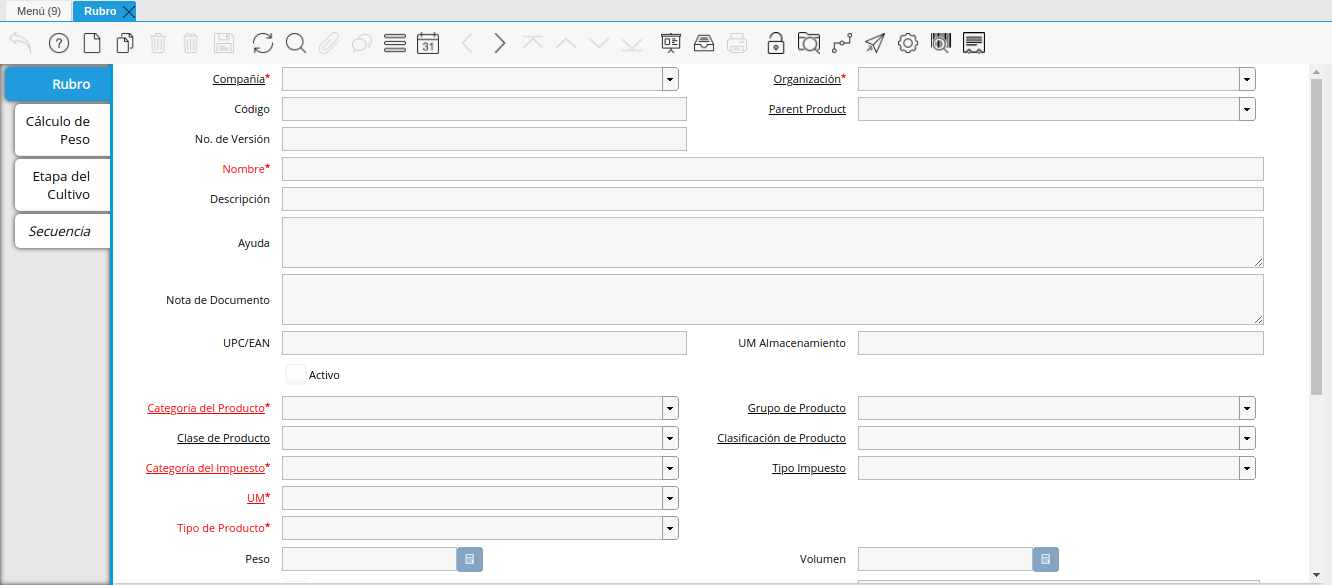
Task: Click the Parent Product label link
Action: (806, 109)
